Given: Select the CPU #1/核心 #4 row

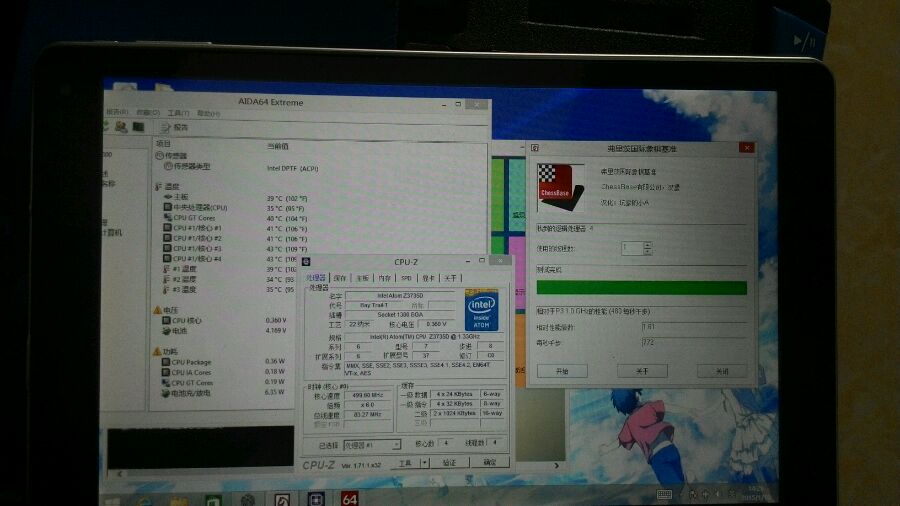Looking at the screenshot, I should click(x=193, y=259).
